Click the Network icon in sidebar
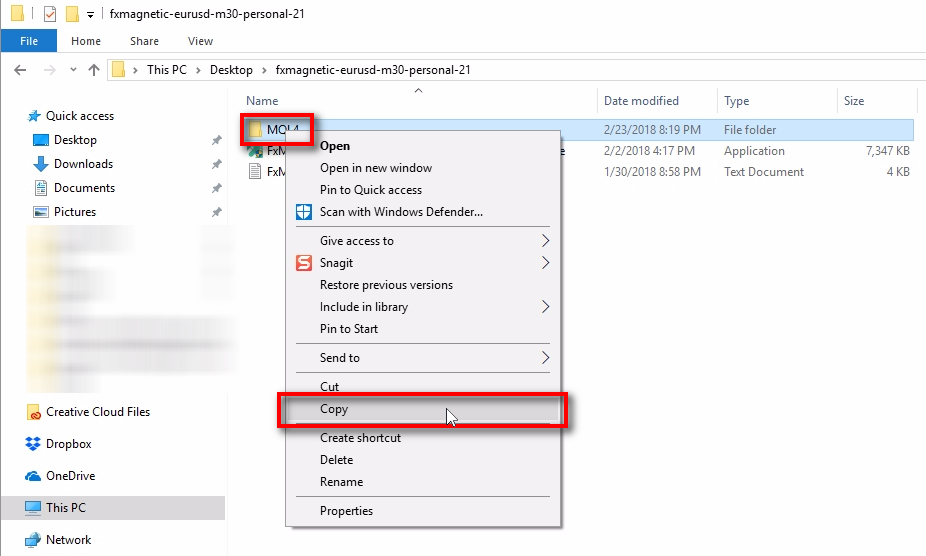Viewport: 926px width, 556px height. pyautogui.click(x=32, y=540)
